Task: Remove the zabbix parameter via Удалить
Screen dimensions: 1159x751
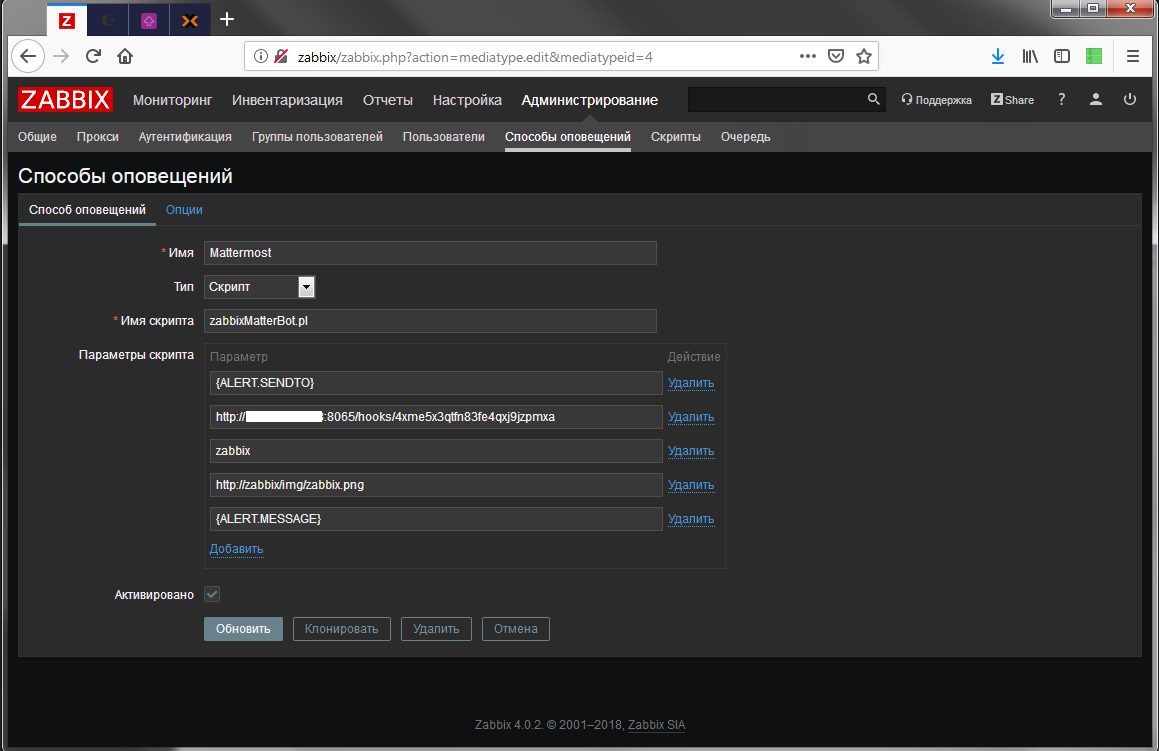Action: [x=691, y=451]
